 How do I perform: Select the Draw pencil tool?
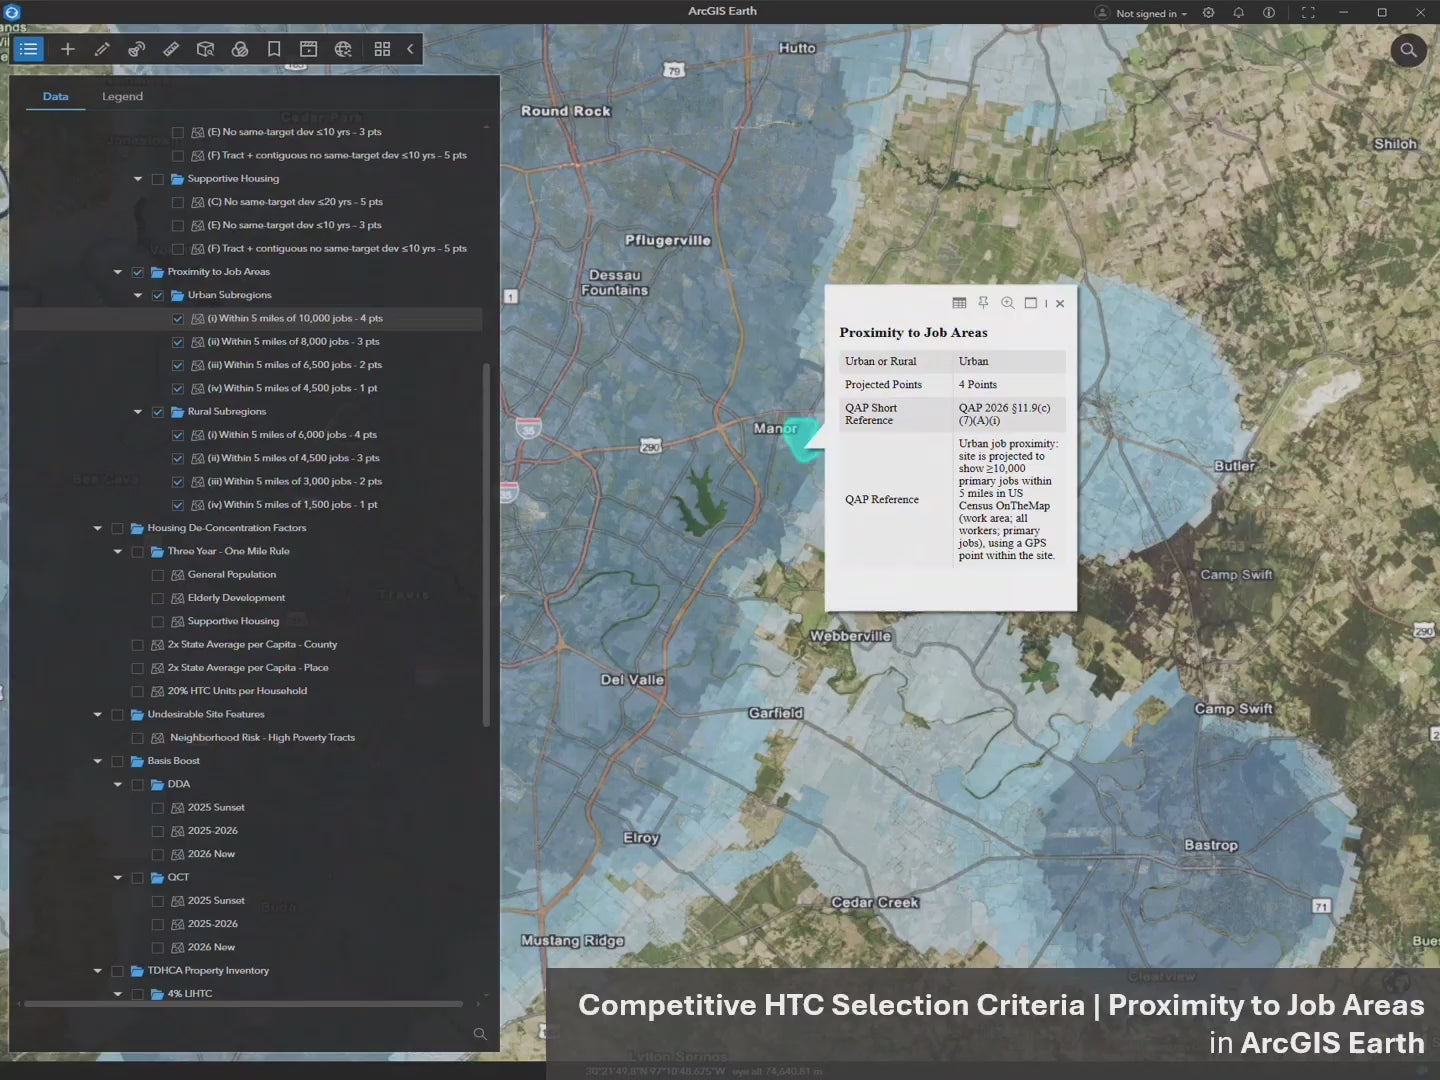pyautogui.click(x=102, y=49)
